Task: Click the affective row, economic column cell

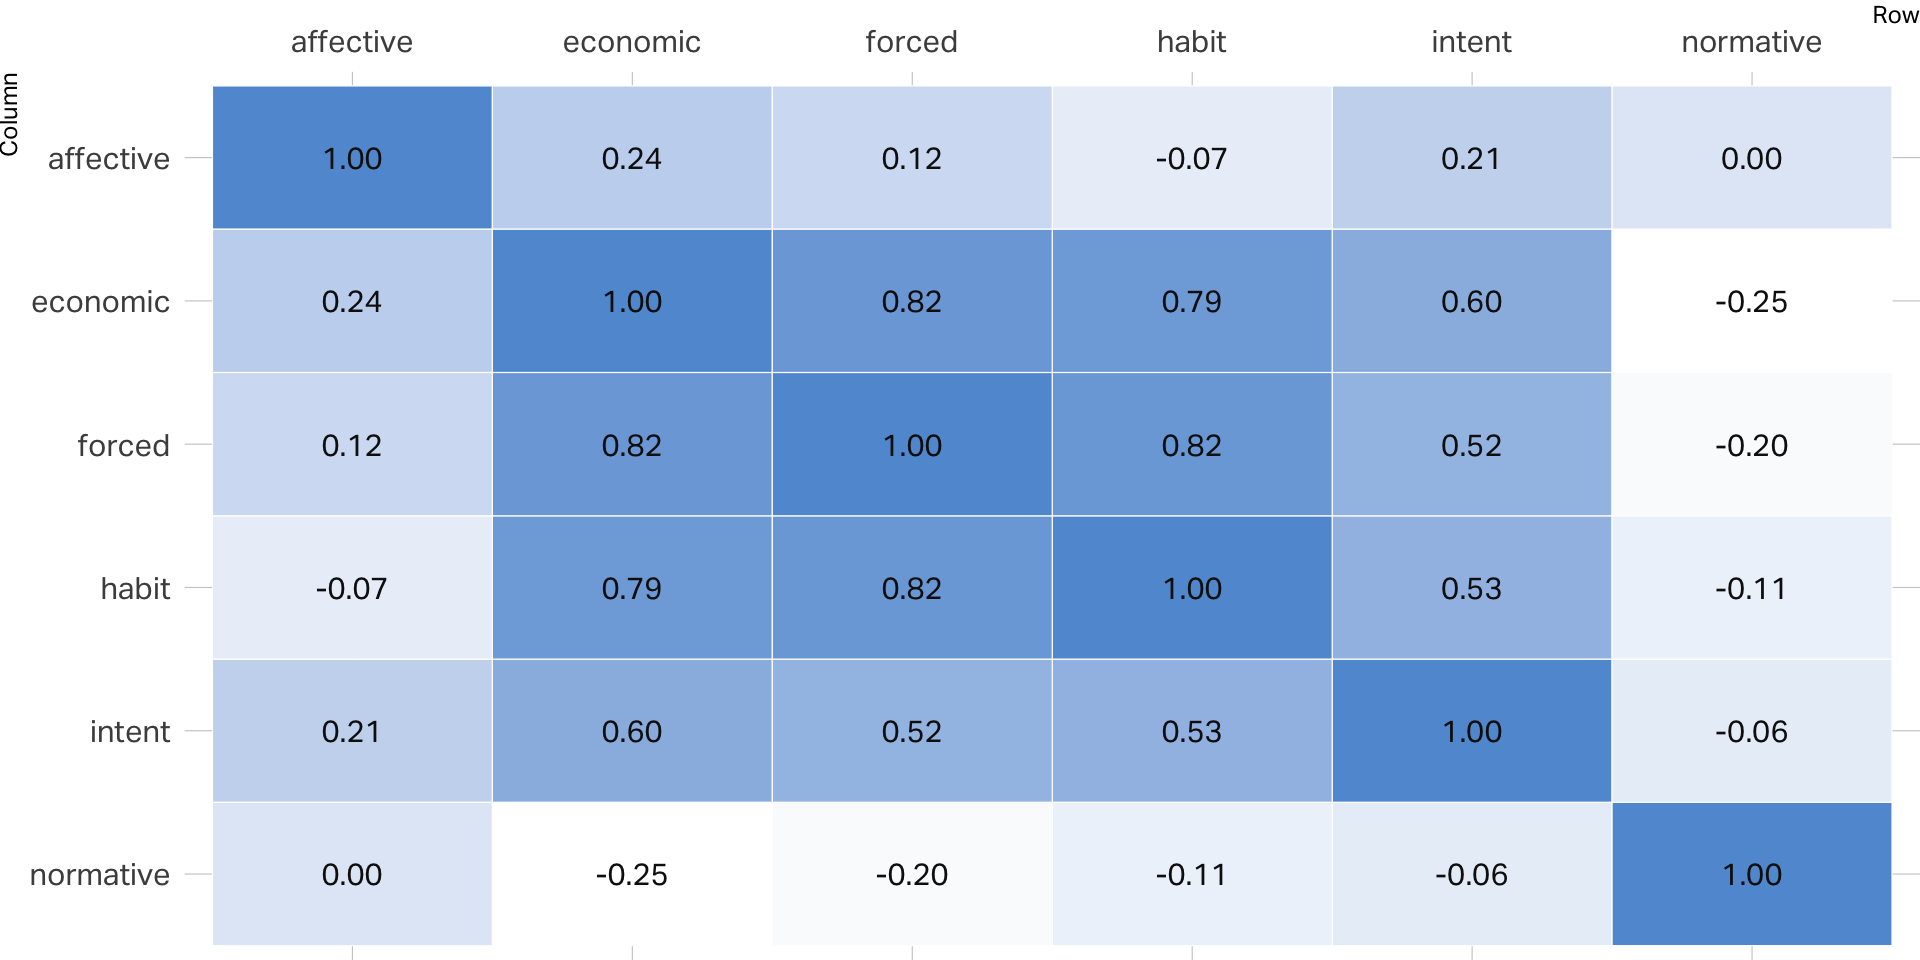Action: pos(631,158)
